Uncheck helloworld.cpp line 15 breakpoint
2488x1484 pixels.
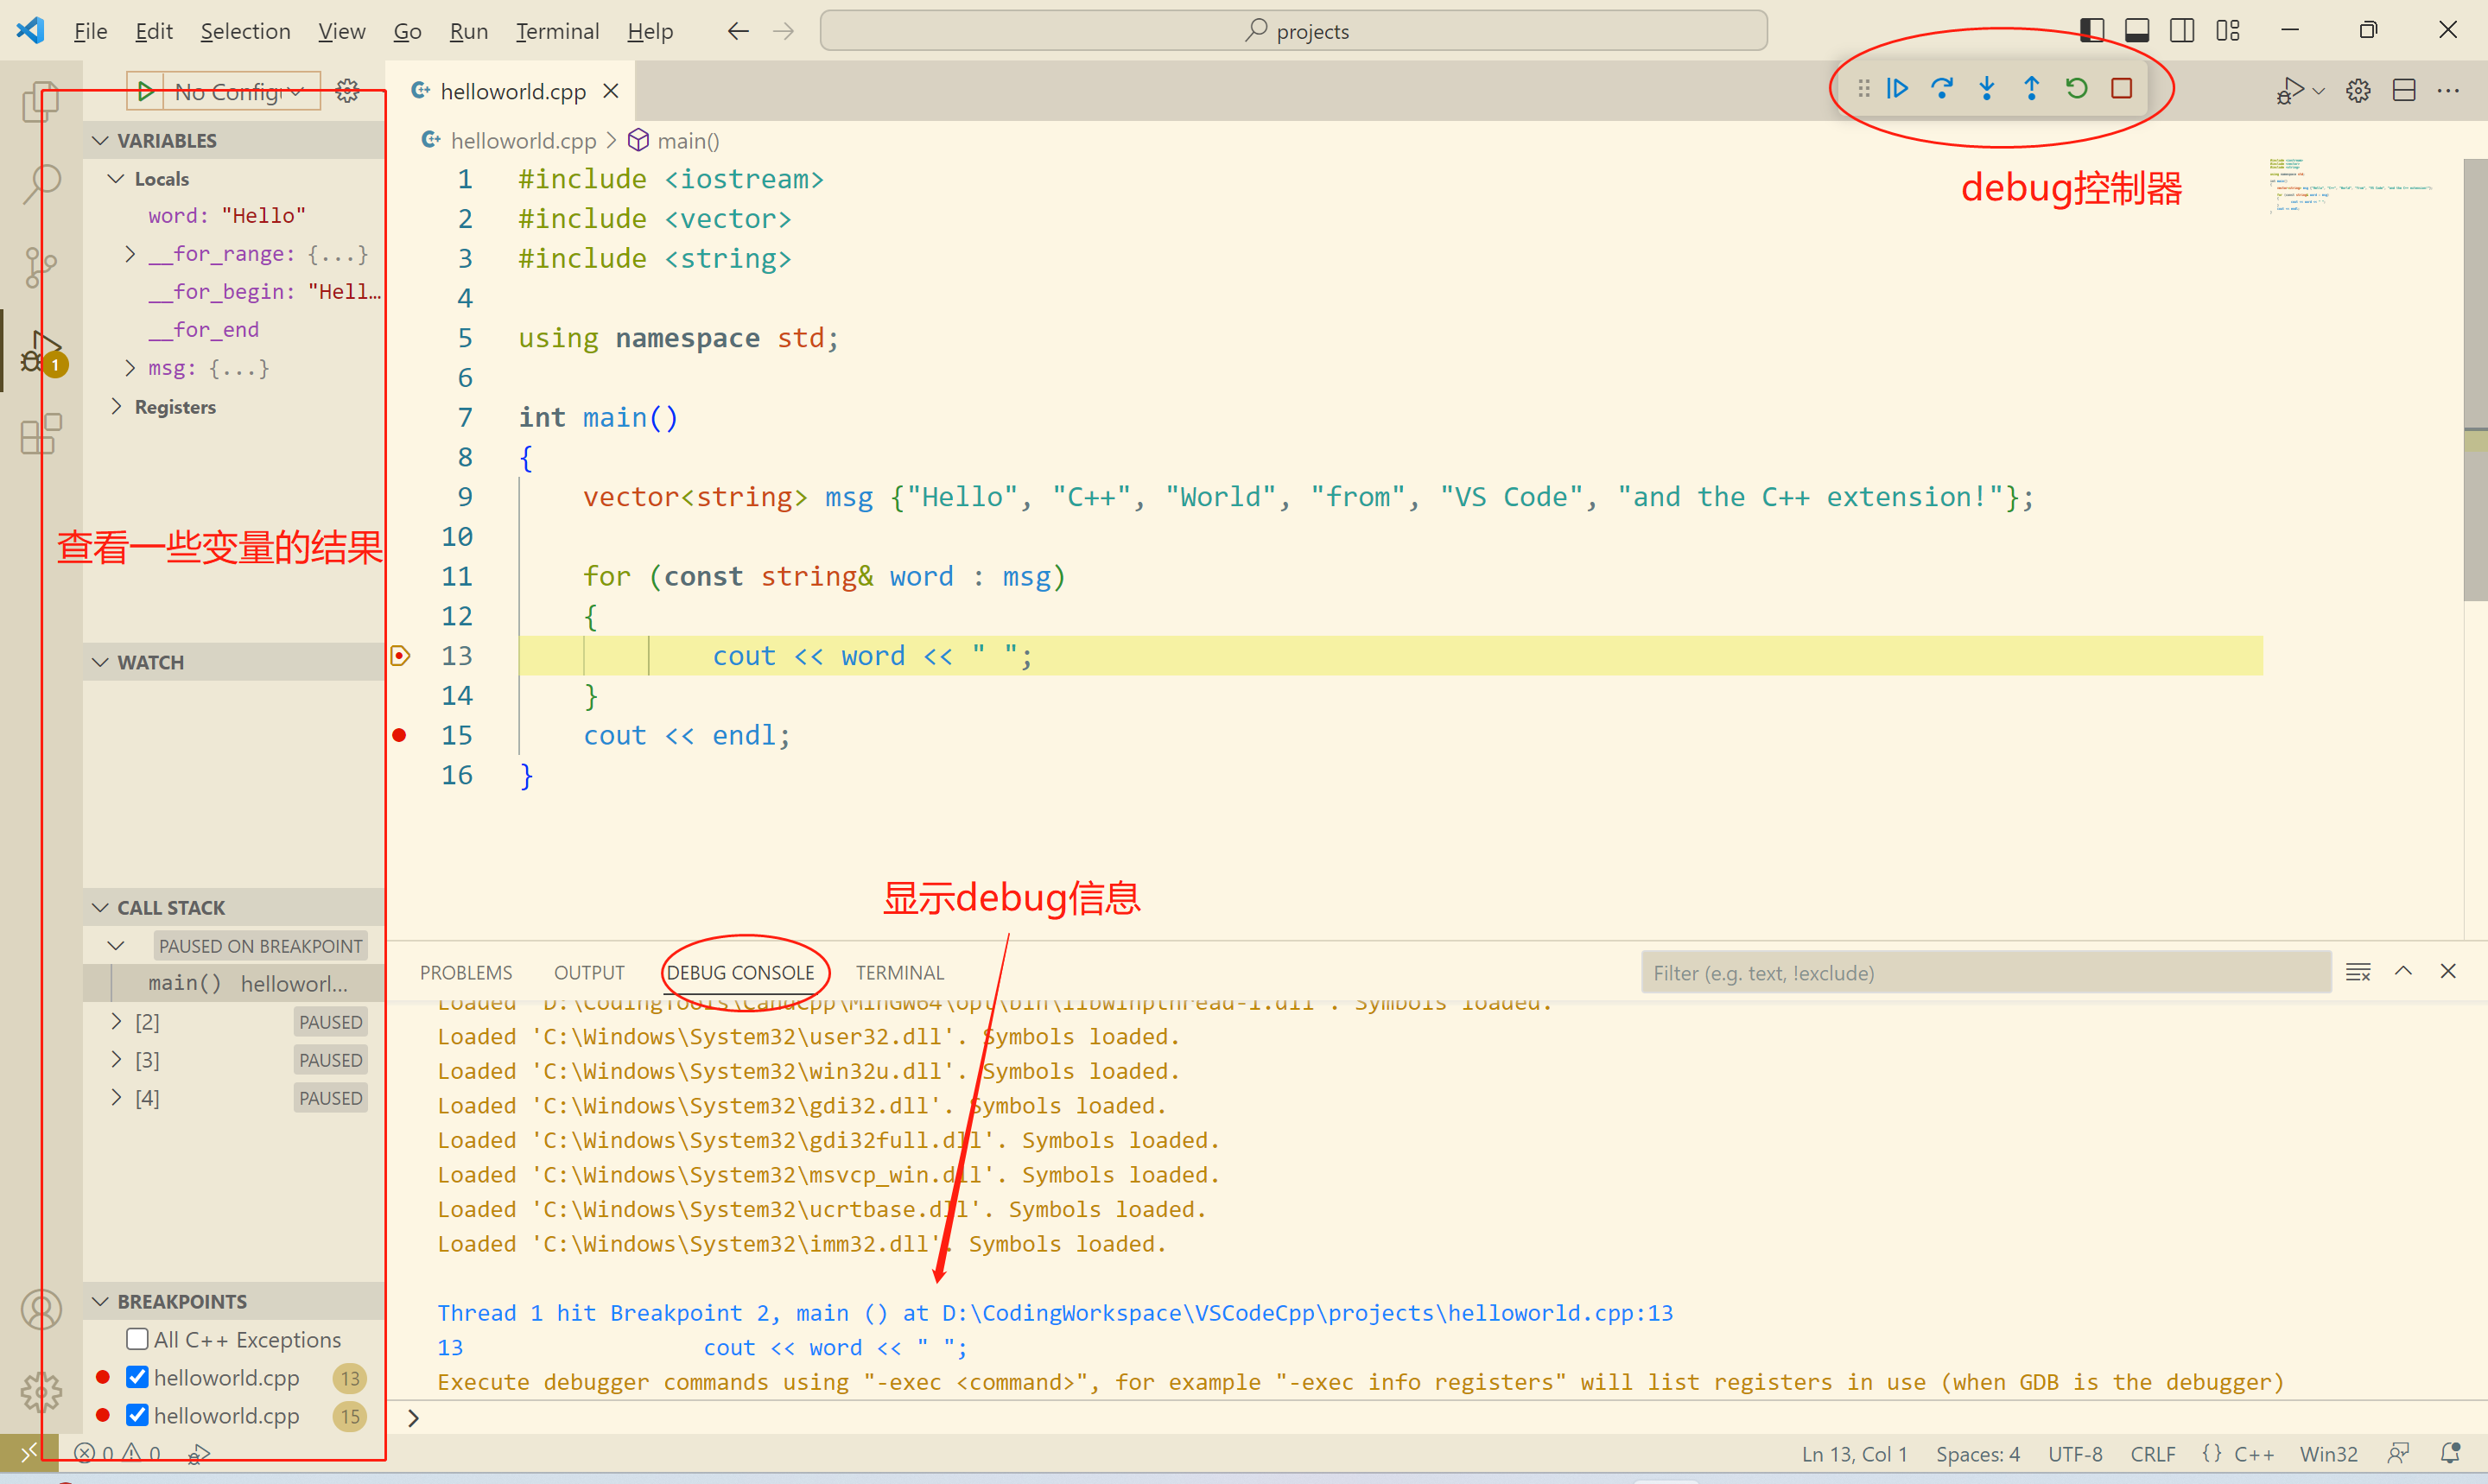(138, 1415)
